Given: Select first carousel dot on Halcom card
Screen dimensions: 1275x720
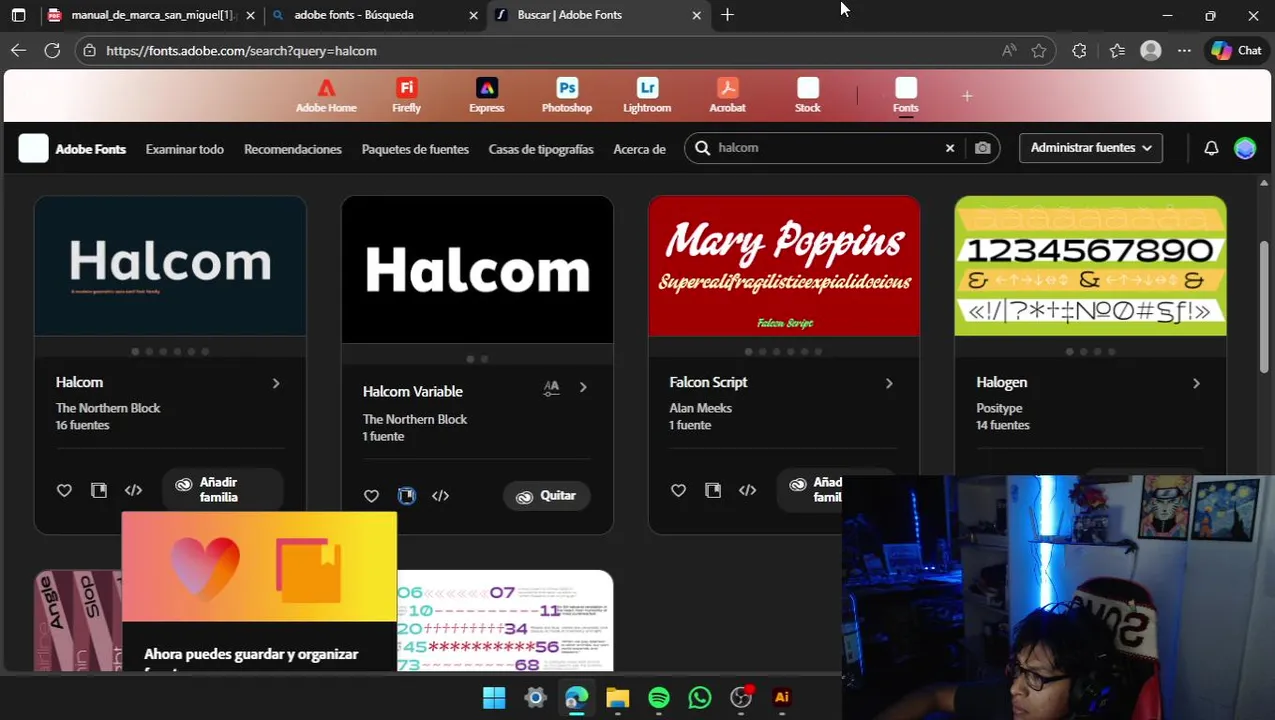Looking at the screenshot, I should (x=135, y=351).
